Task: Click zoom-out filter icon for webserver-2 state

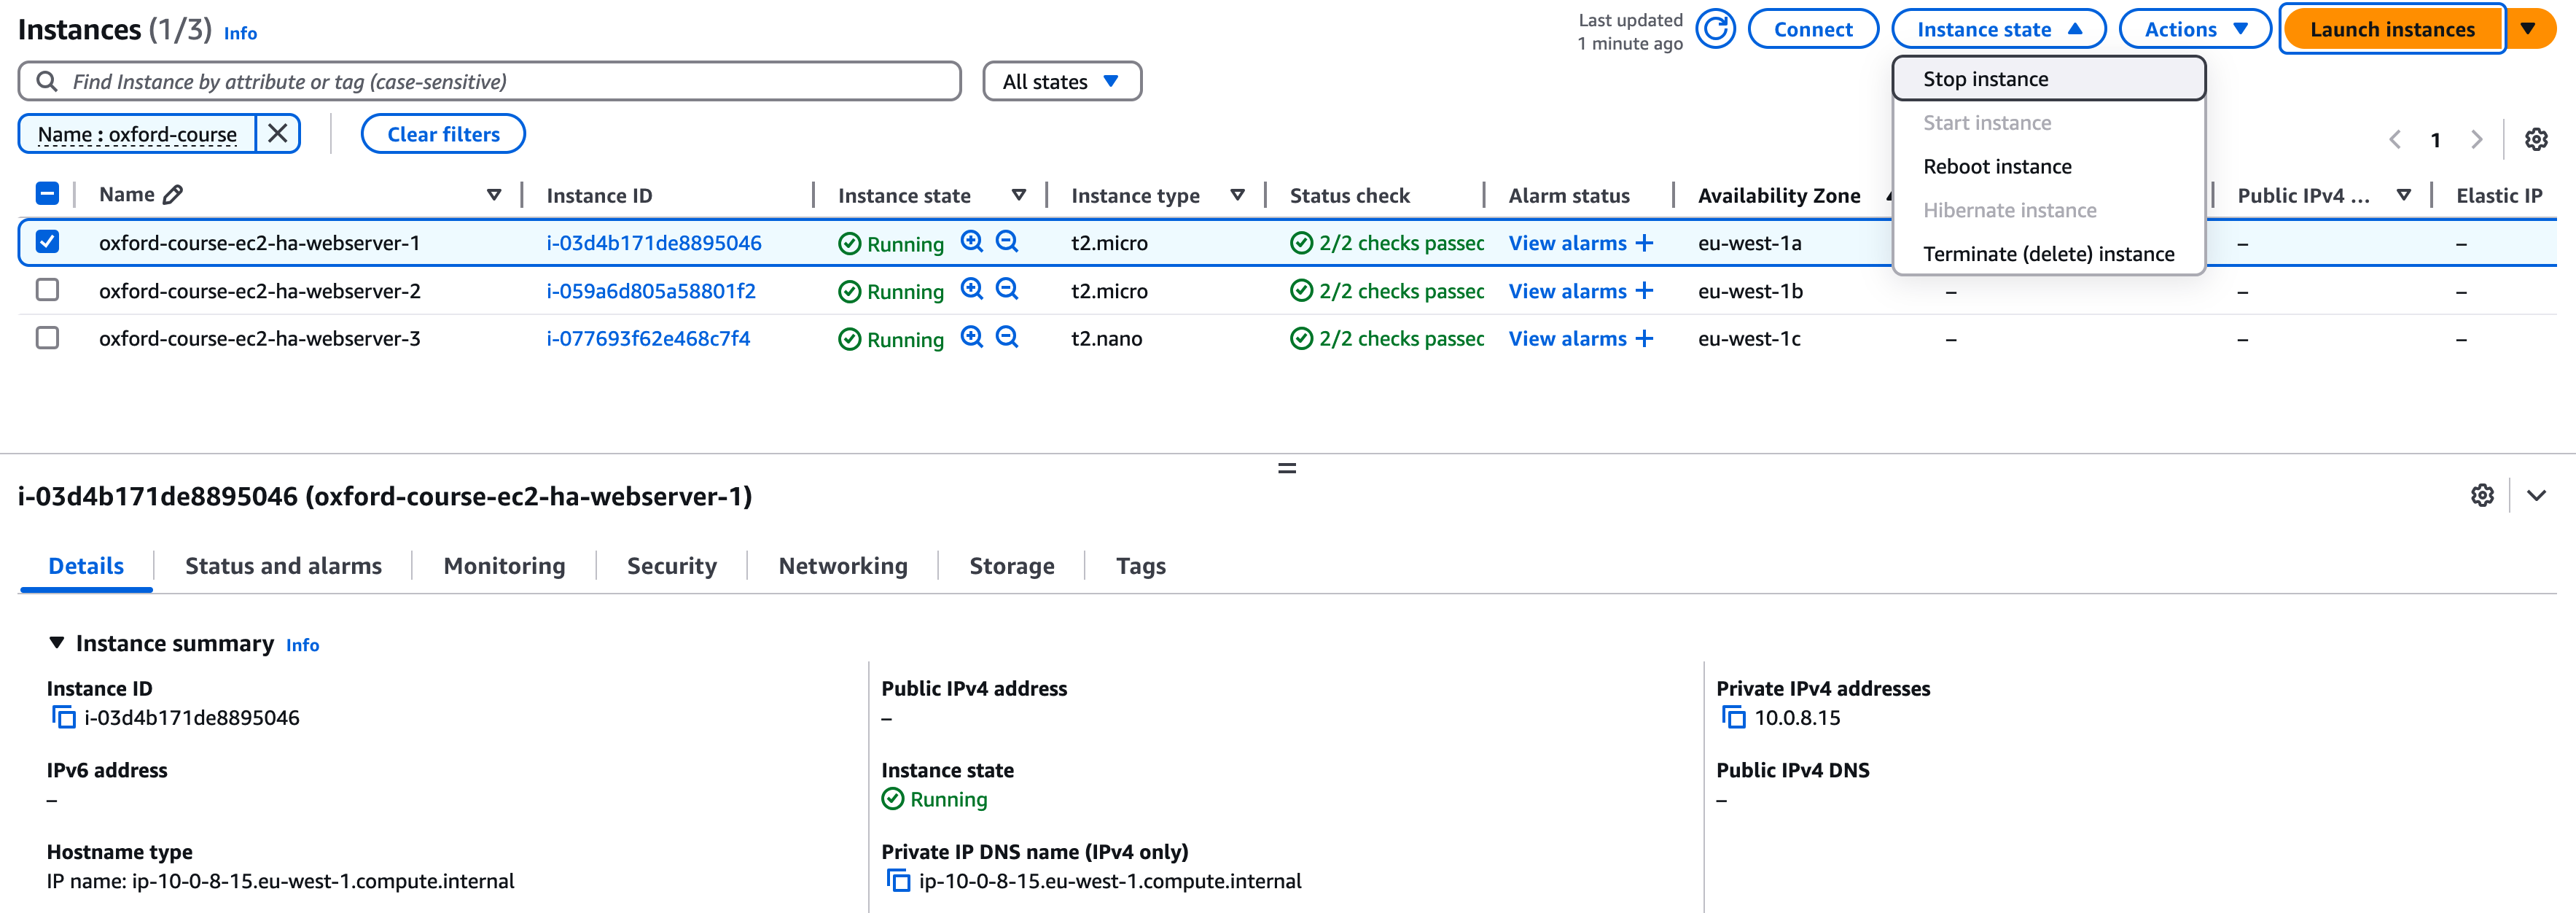Action: 1007,289
